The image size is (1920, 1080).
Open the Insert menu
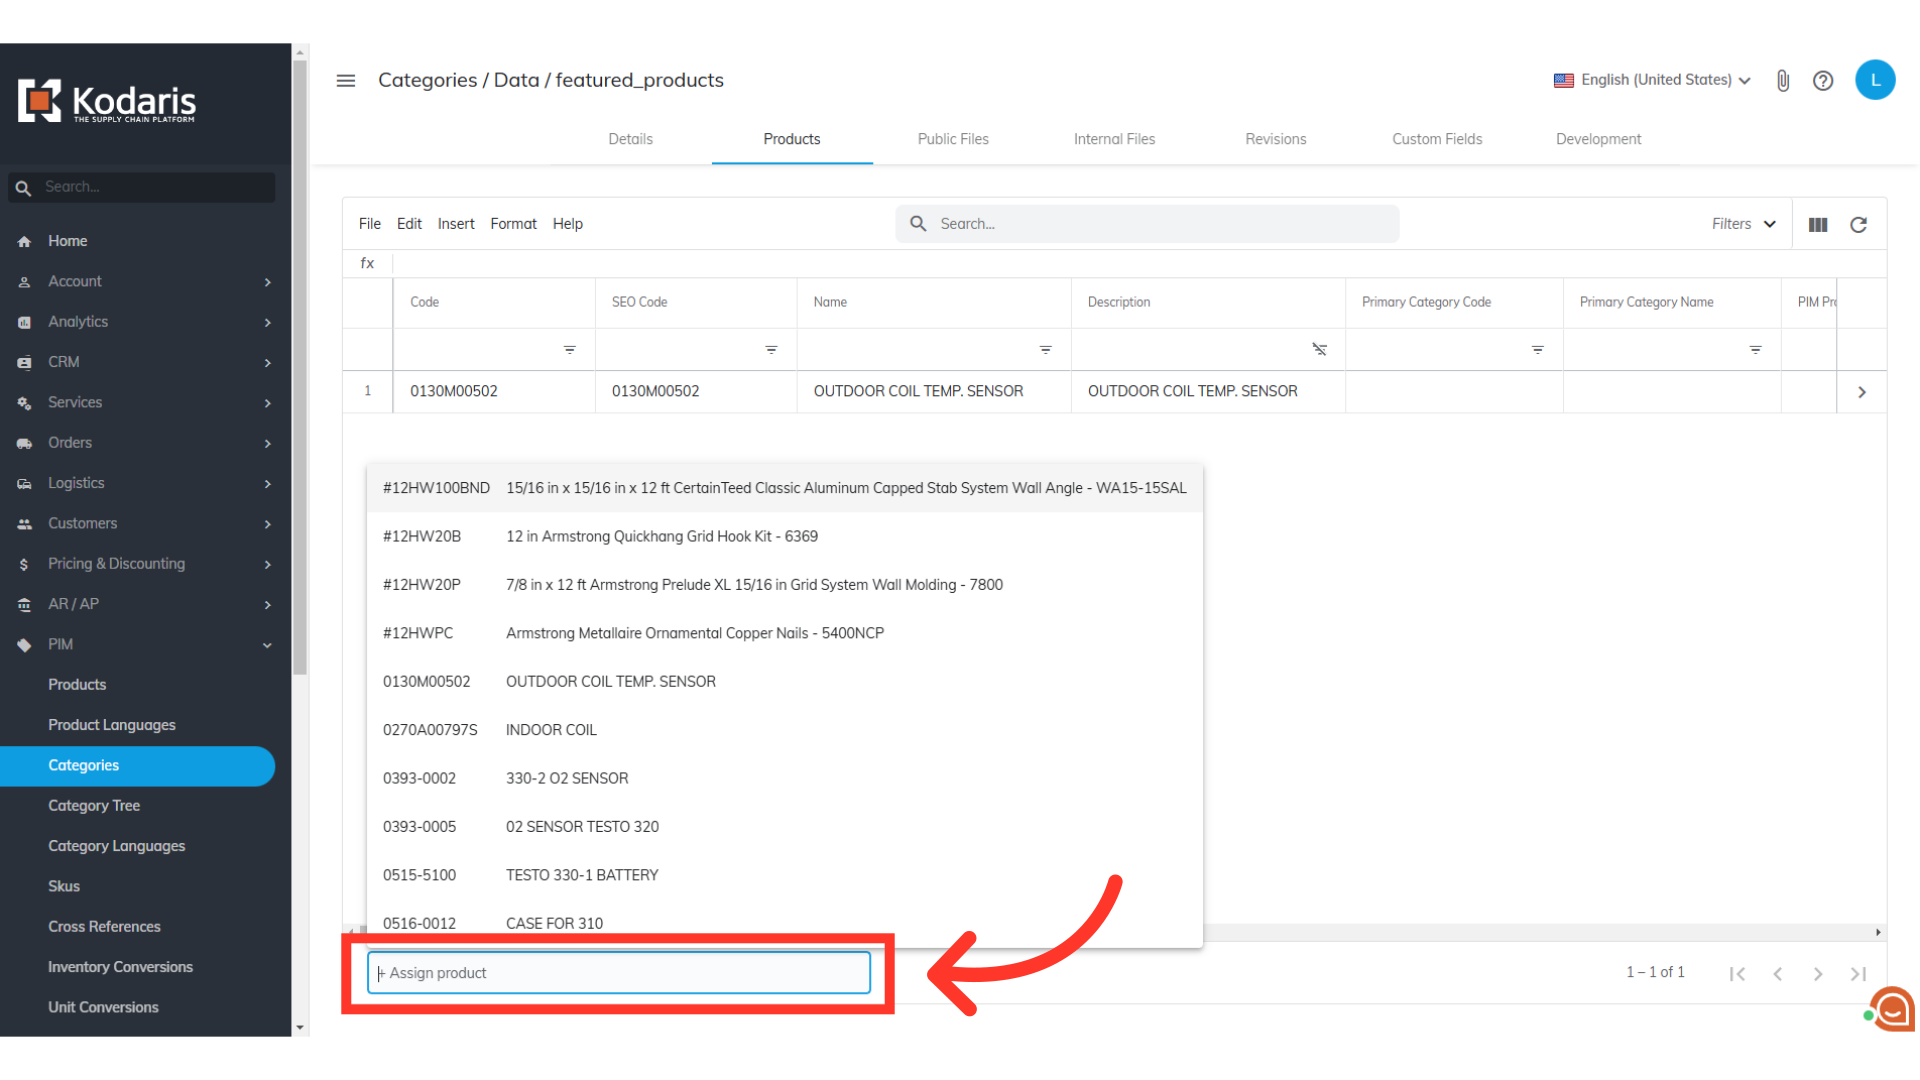[456, 224]
